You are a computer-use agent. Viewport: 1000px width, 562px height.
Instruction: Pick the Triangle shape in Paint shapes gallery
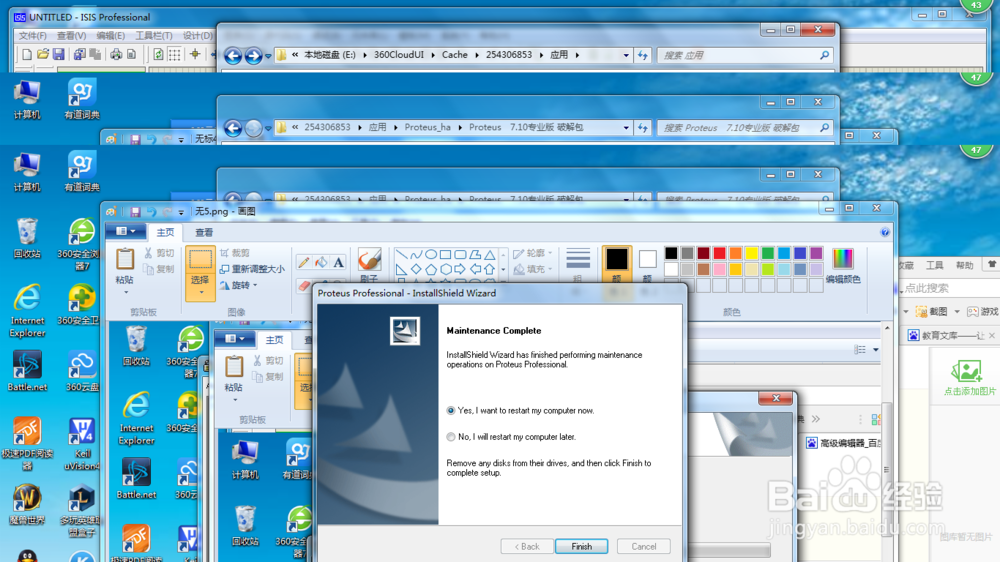click(490, 254)
